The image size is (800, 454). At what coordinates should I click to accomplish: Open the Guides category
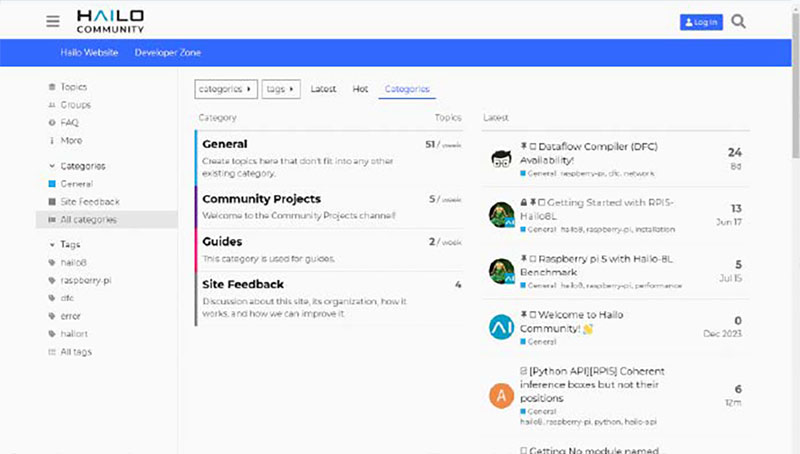pos(222,241)
